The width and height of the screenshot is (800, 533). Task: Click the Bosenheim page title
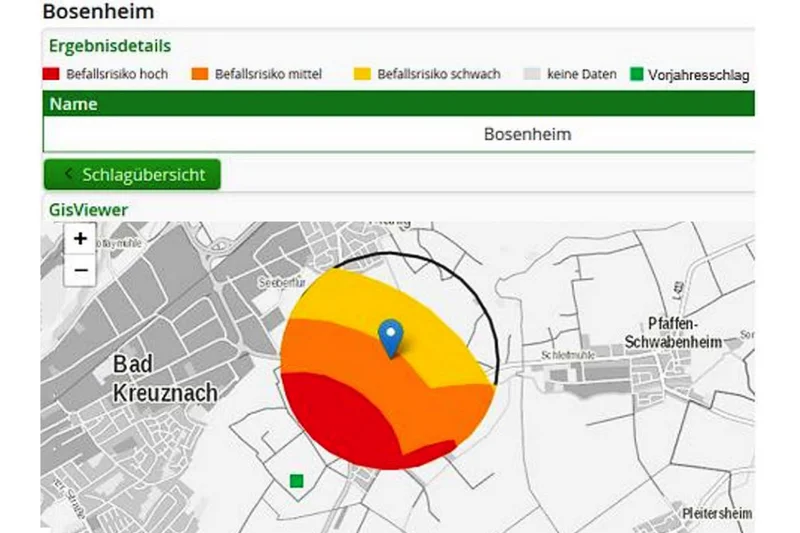pyautogui.click(x=98, y=11)
